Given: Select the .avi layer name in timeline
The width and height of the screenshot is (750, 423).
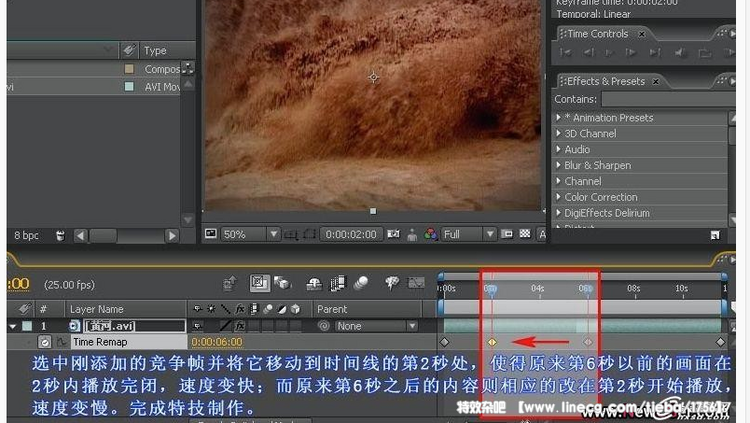Looking at the screenshot, I should 134,326.
